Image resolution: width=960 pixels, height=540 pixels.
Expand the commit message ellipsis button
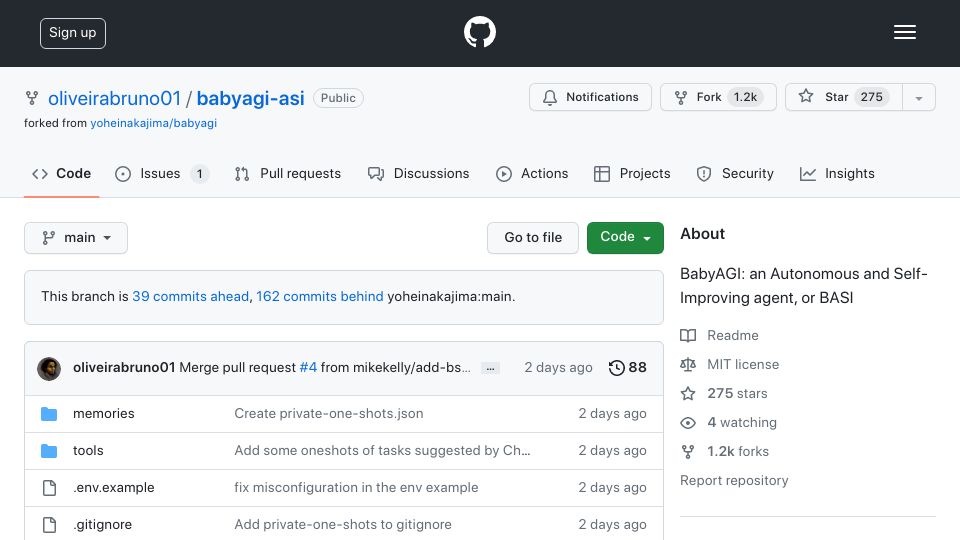coord(490,369)
